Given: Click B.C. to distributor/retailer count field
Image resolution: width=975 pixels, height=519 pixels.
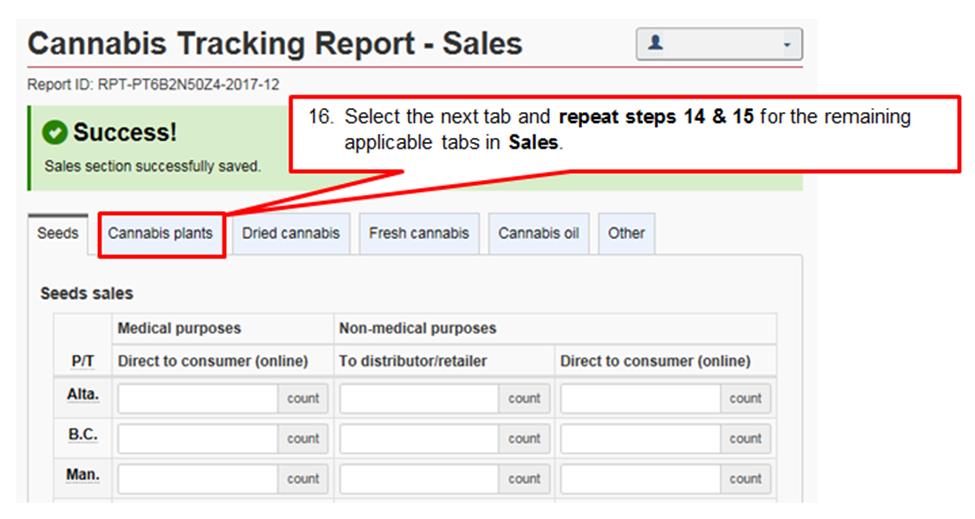Looking at the screenshot, I should [x=420, y=438].
